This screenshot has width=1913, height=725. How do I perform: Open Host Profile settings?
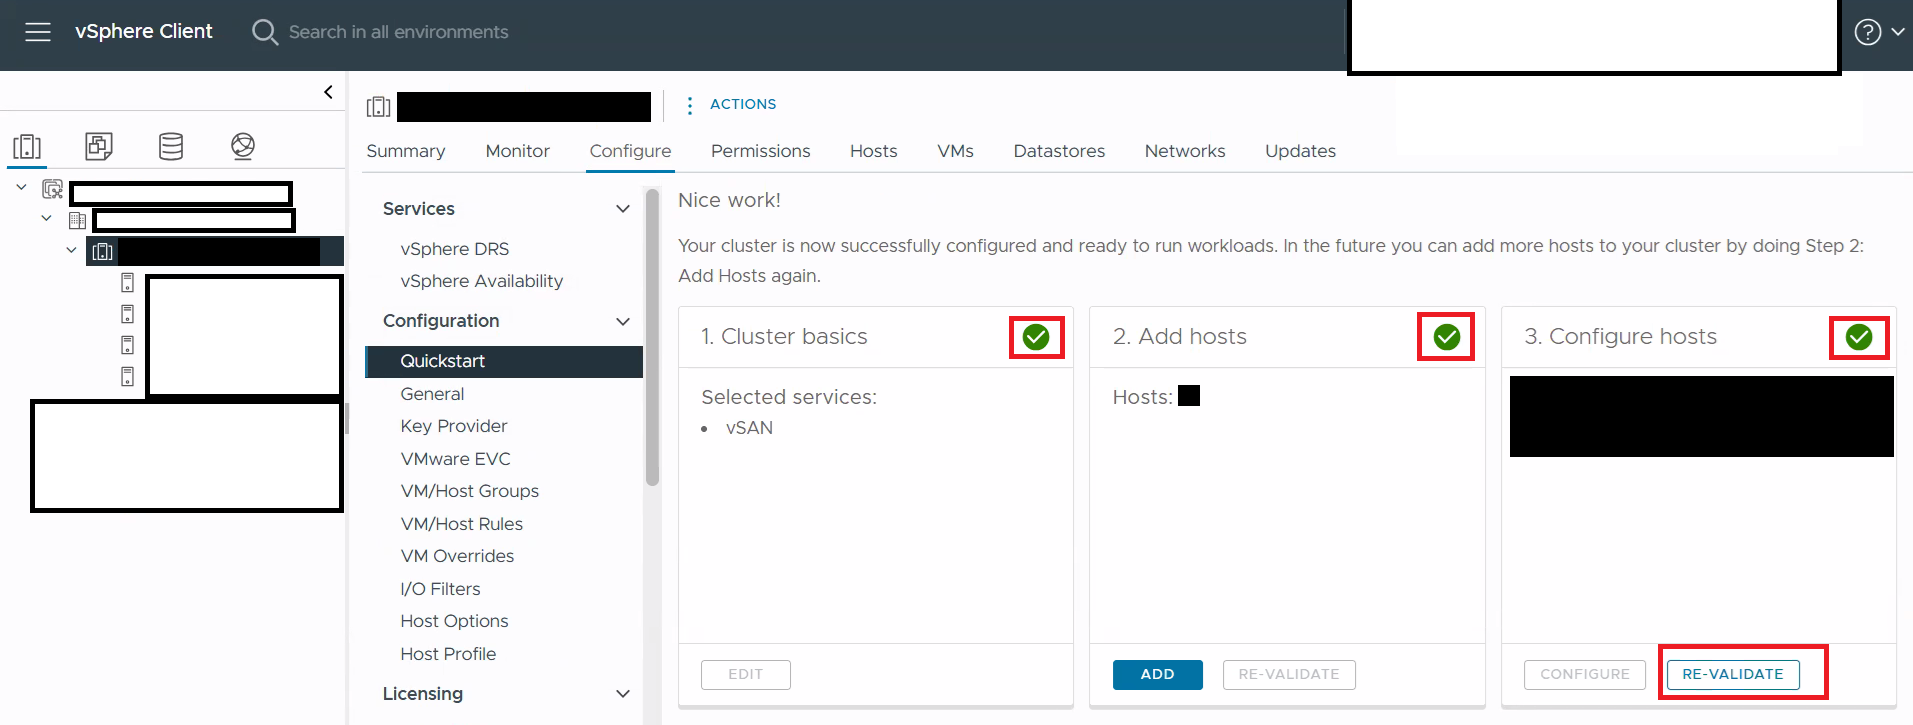tap(448, 654)
